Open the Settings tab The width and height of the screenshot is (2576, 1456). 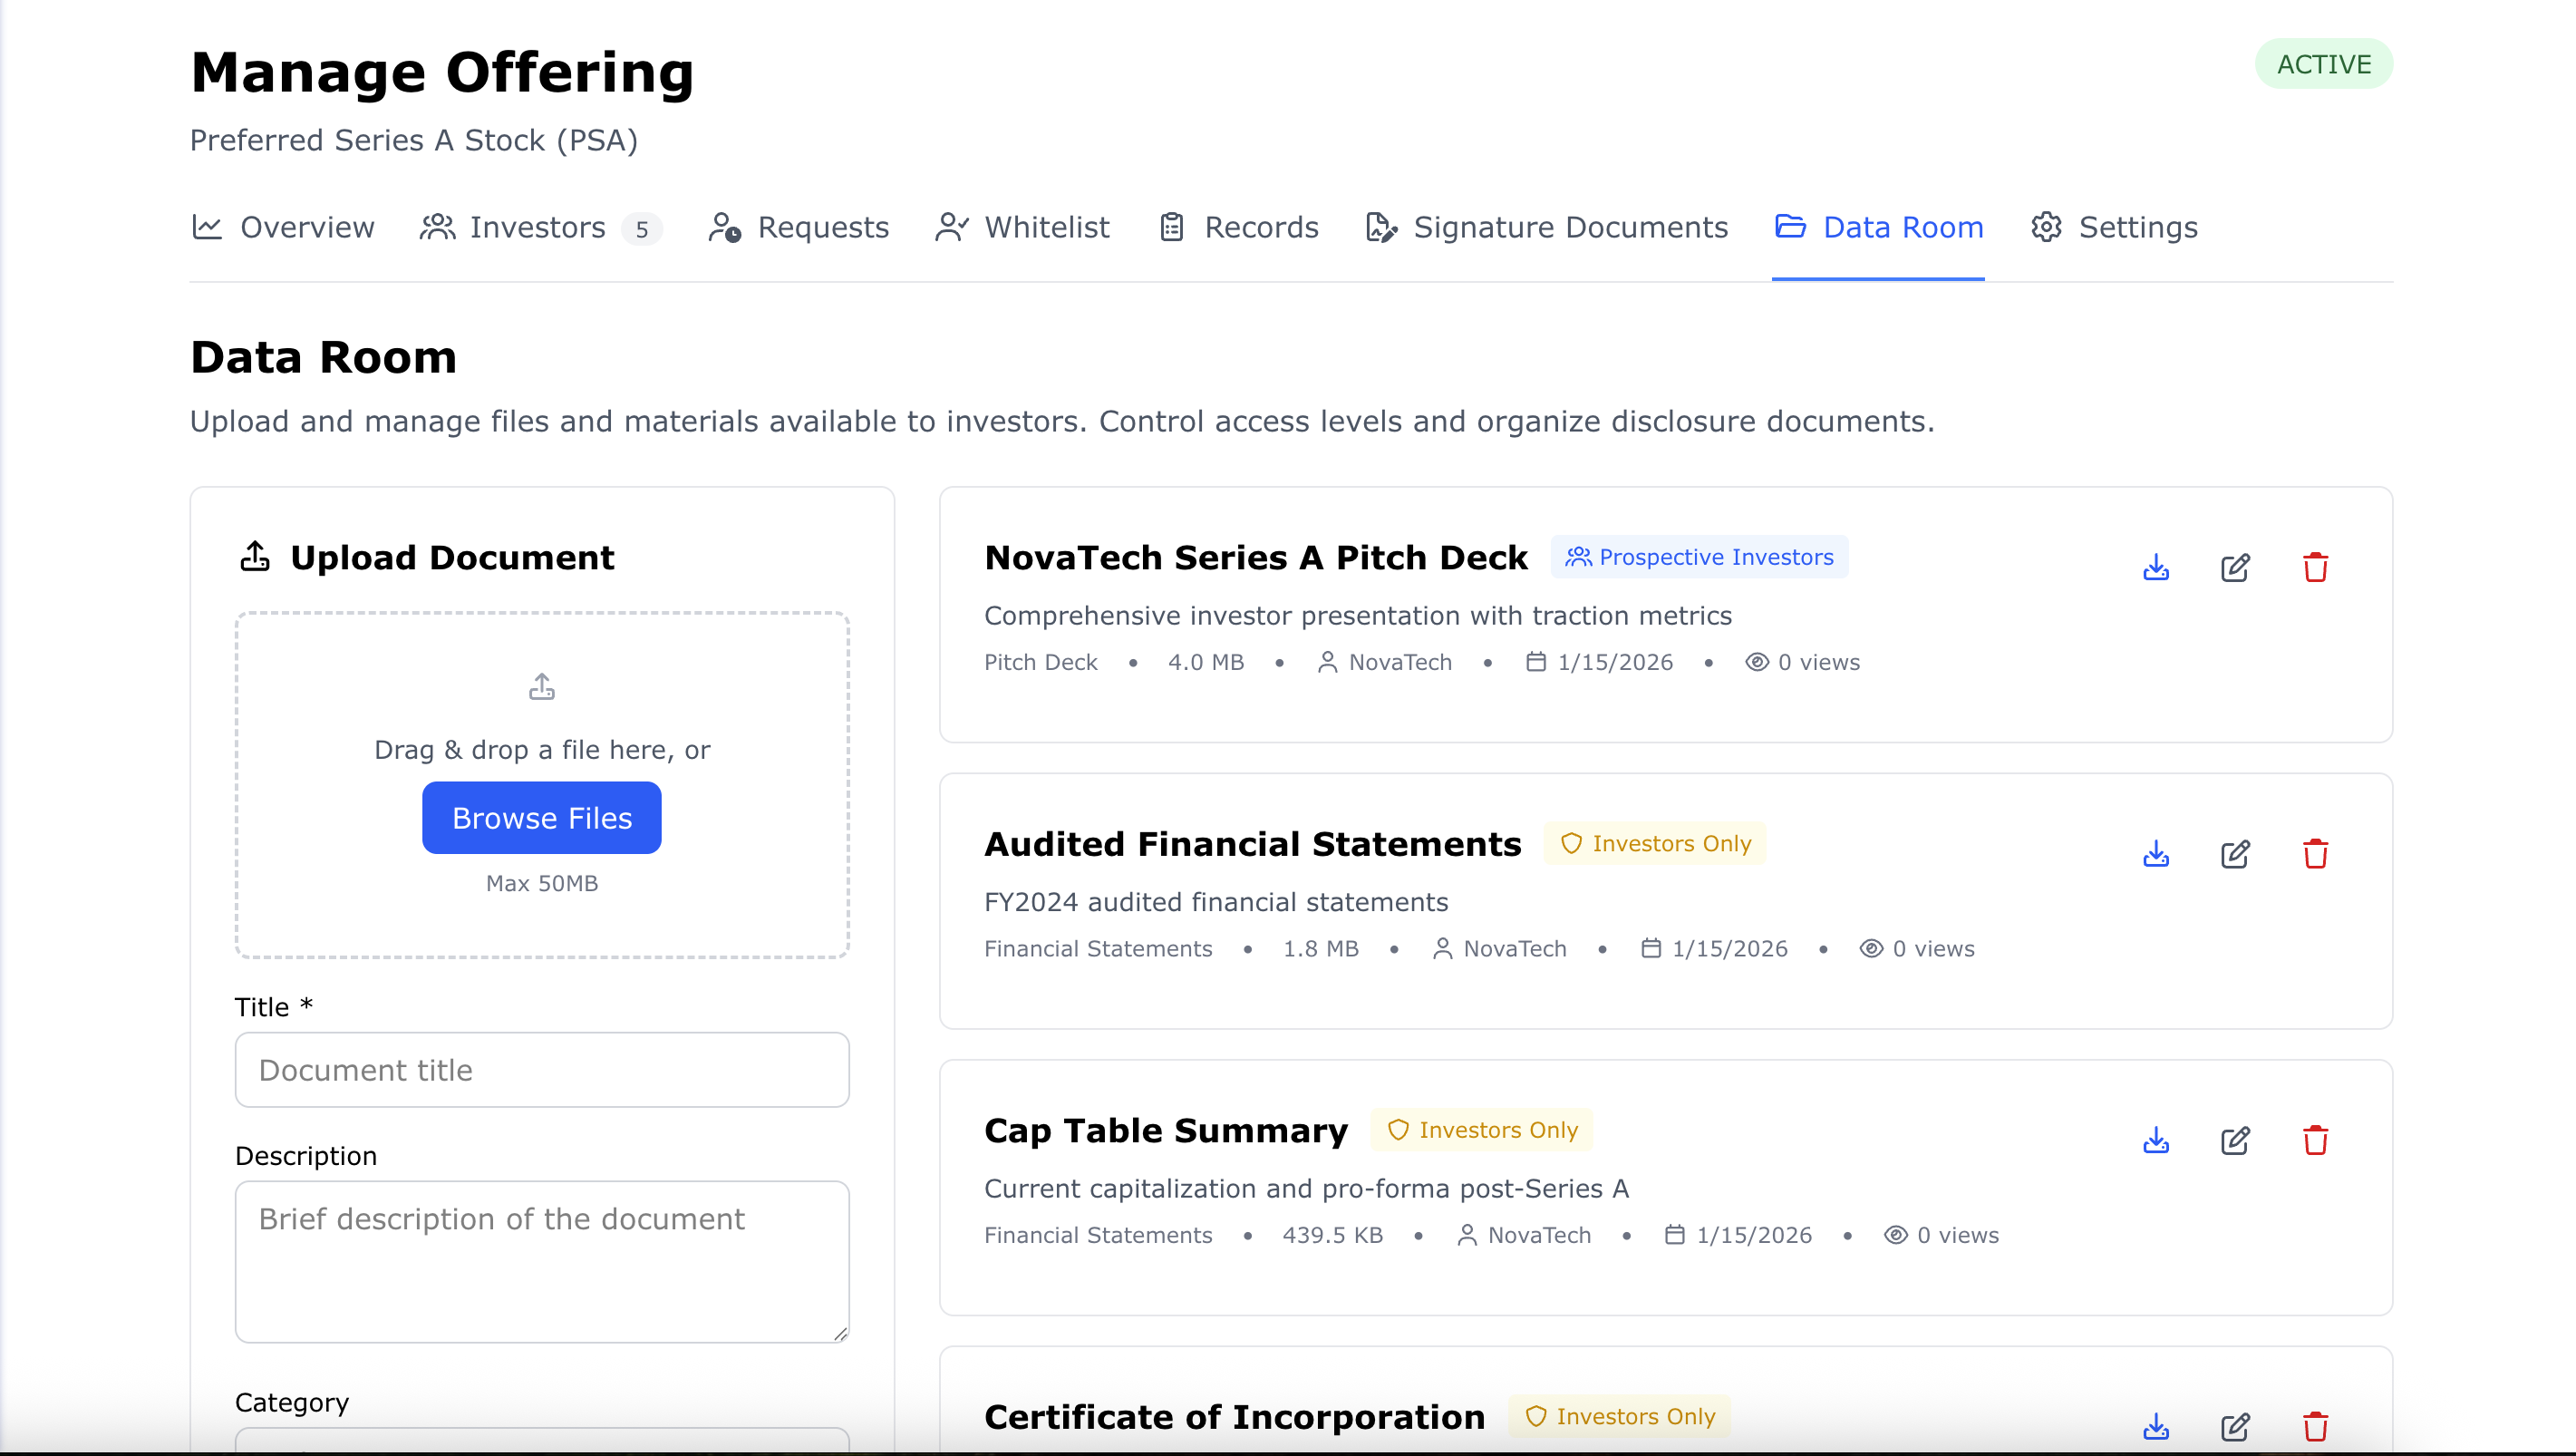pos(2113,227)
